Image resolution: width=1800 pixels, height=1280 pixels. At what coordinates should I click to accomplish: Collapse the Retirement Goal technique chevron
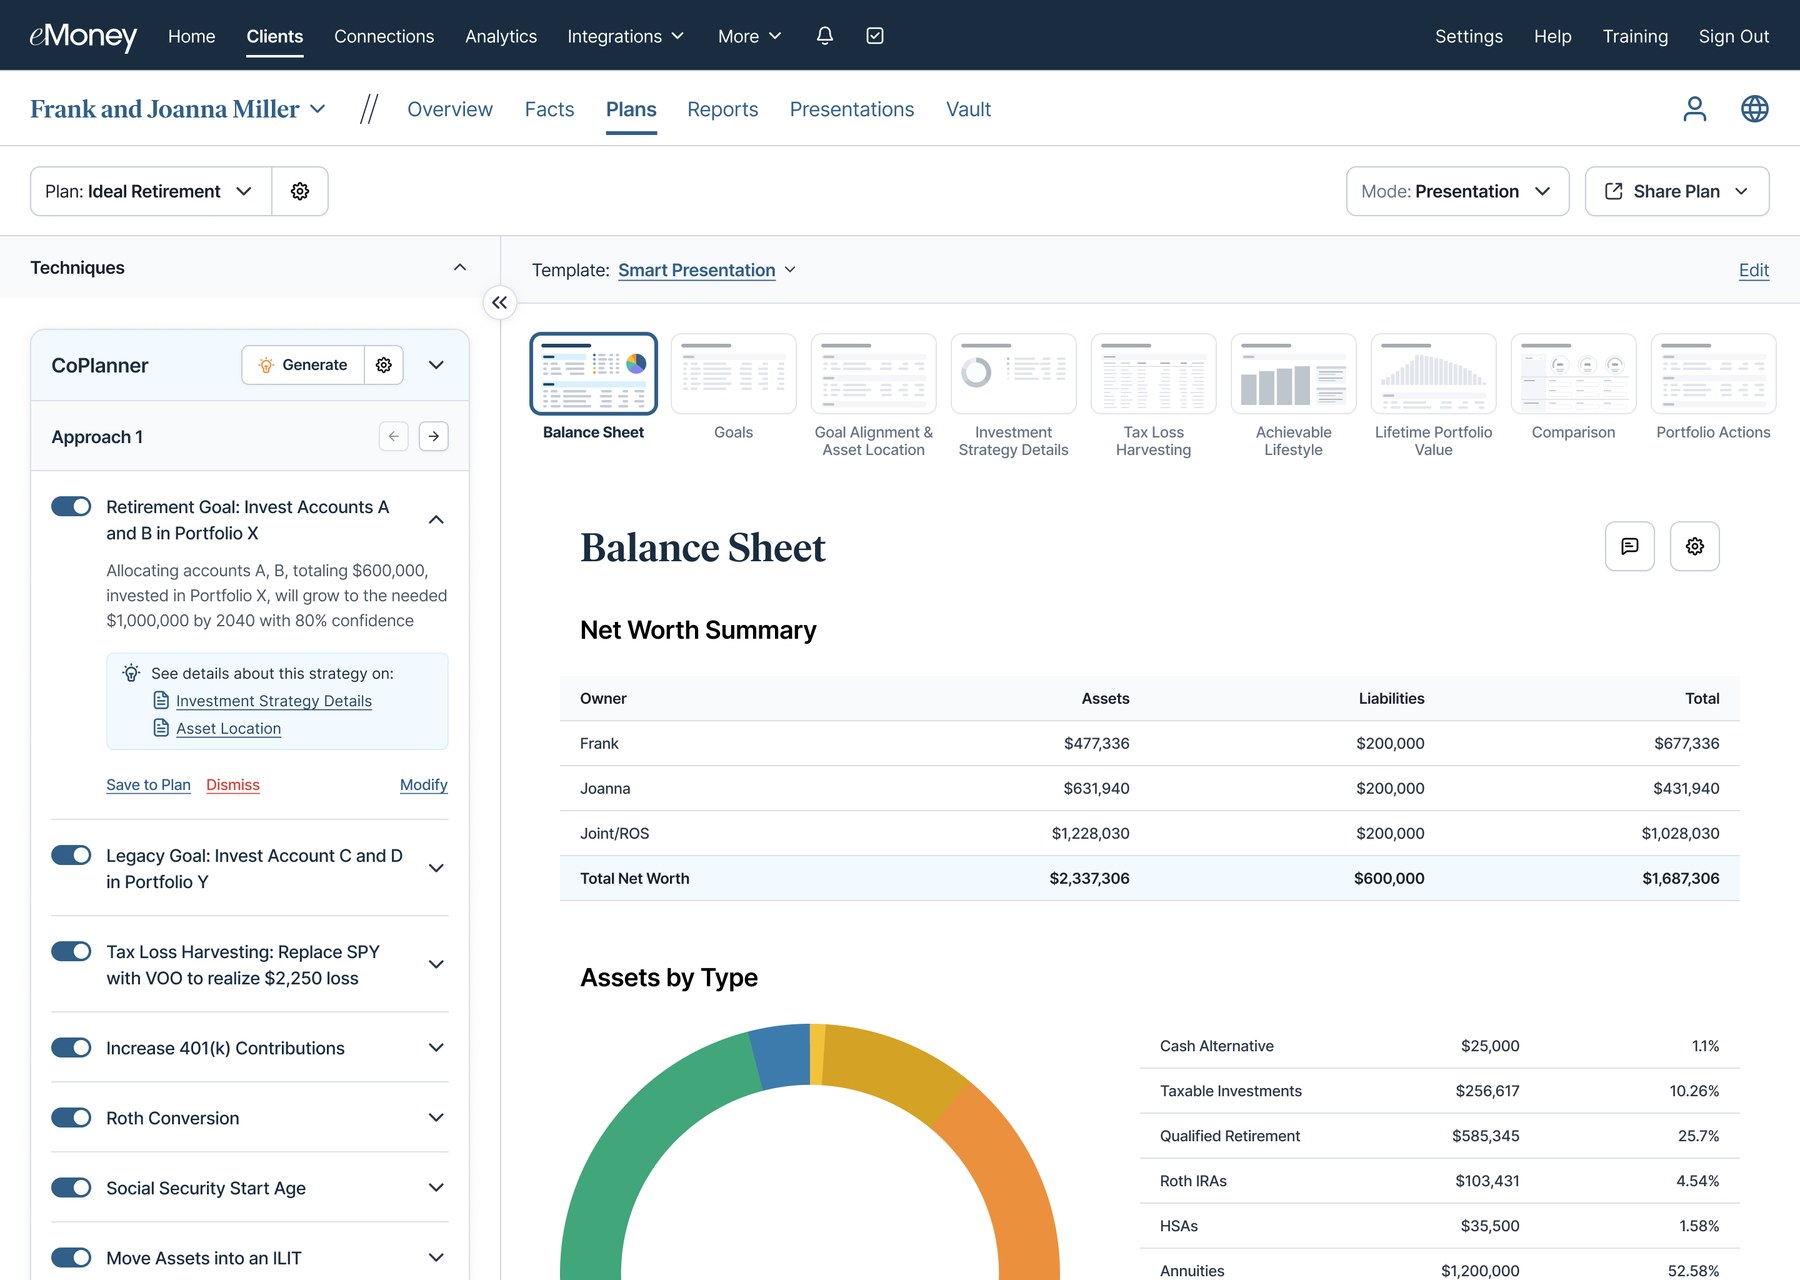coord(436,519)
